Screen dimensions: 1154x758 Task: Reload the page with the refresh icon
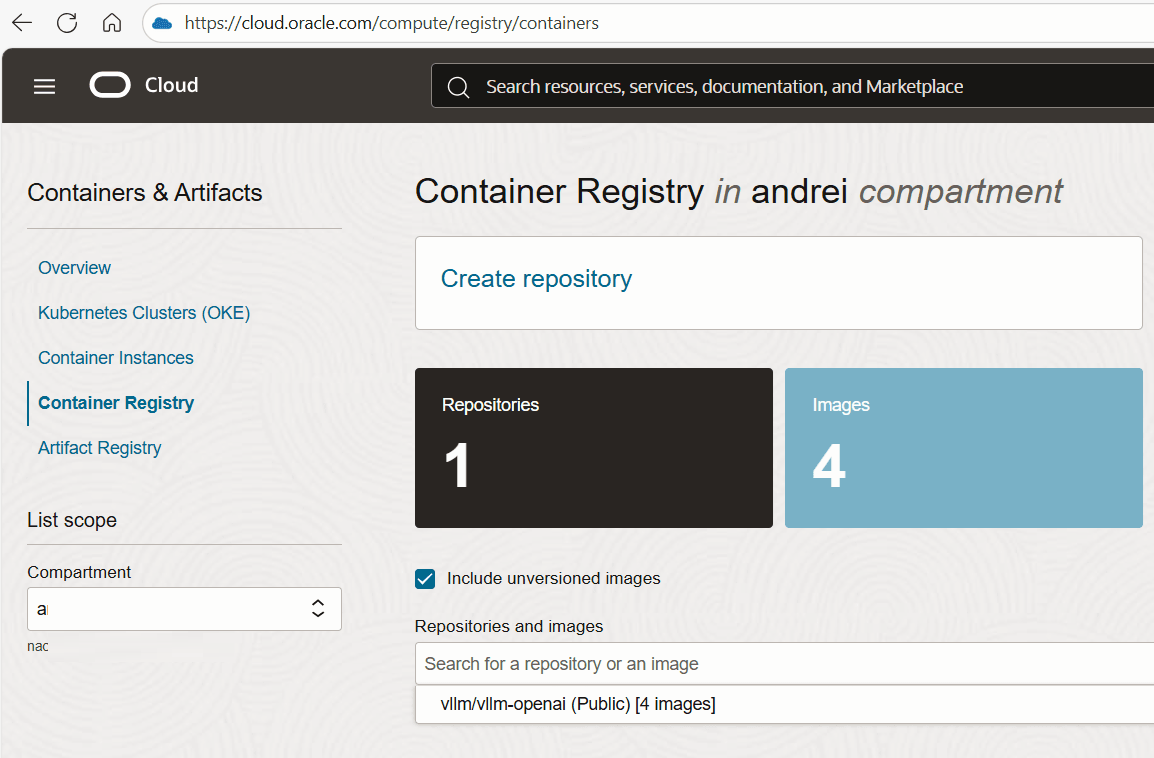(x=67, y=23)
